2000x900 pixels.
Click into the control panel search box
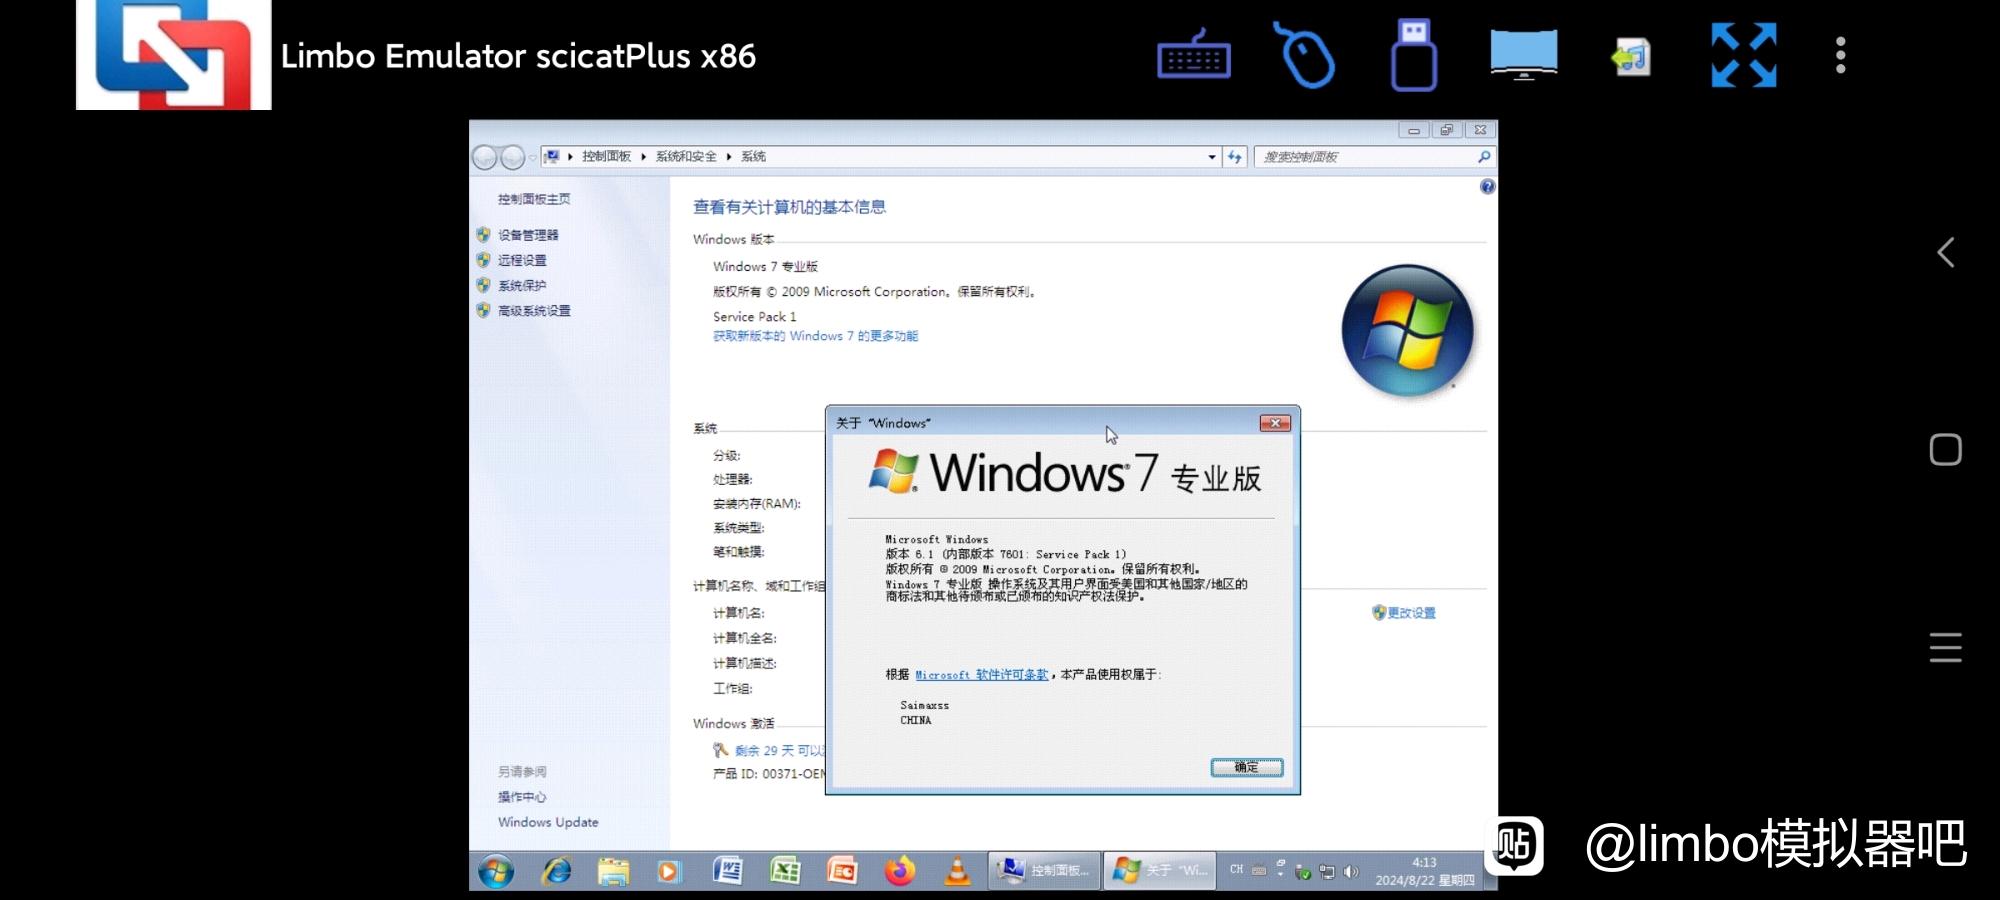tap(1365, 157)
